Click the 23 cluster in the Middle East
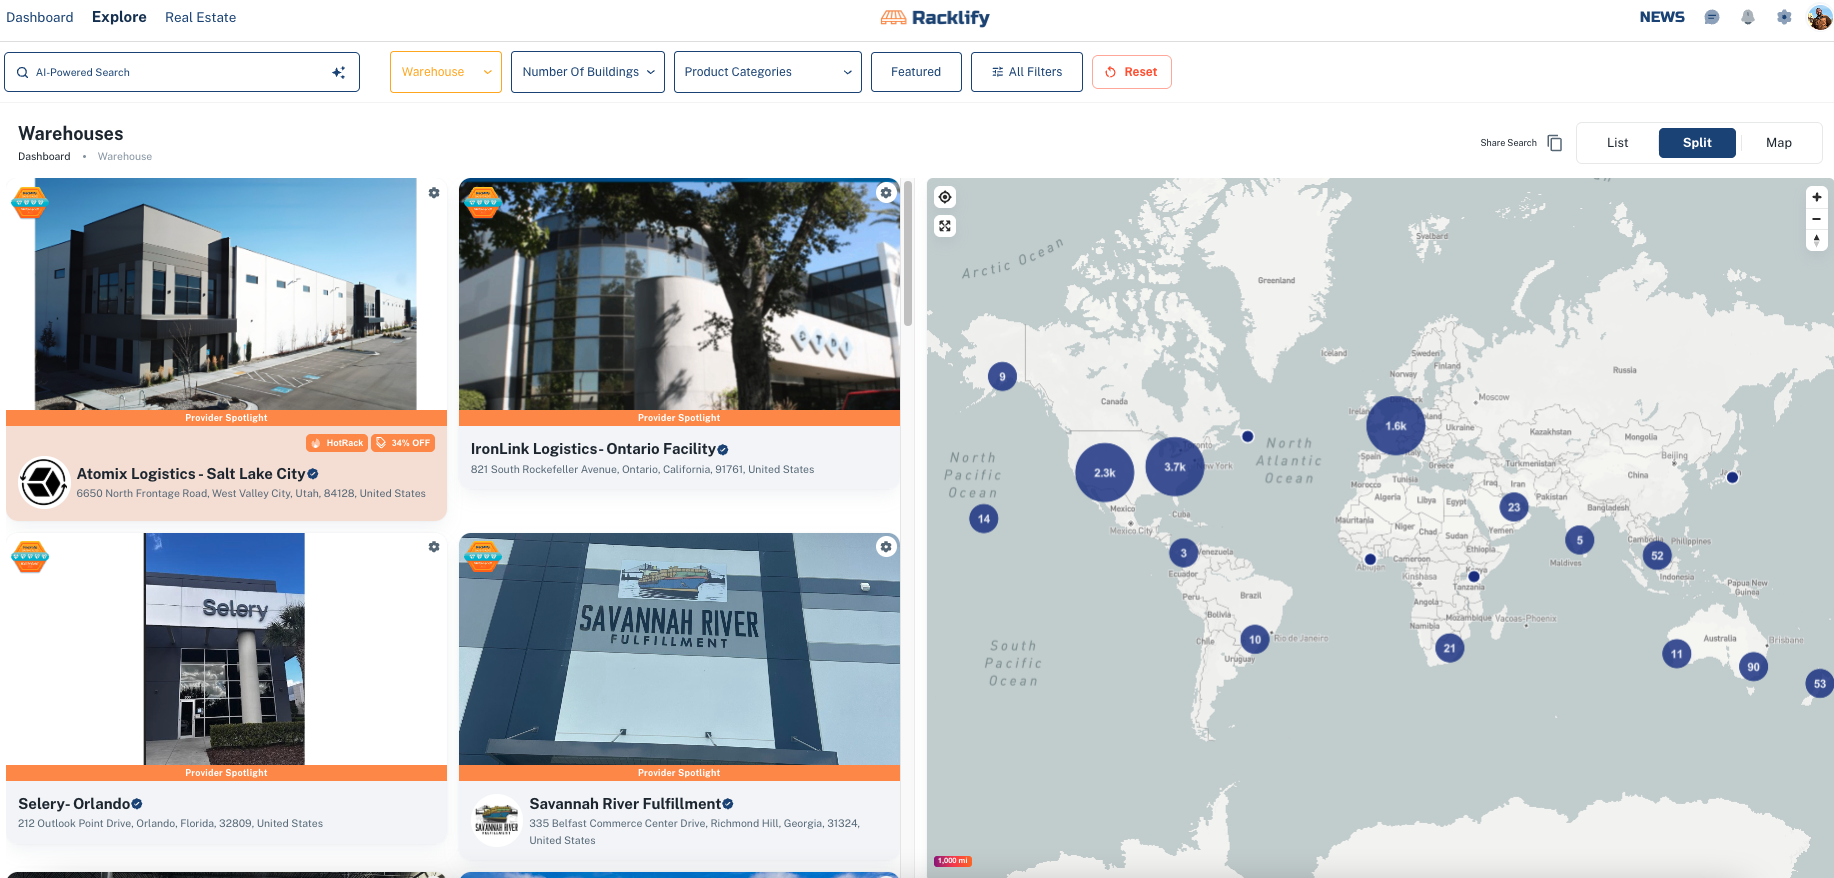Image resolution: width=1834 pixels, height=878 pixels. pyautogui.click(x=1514, y=507)
